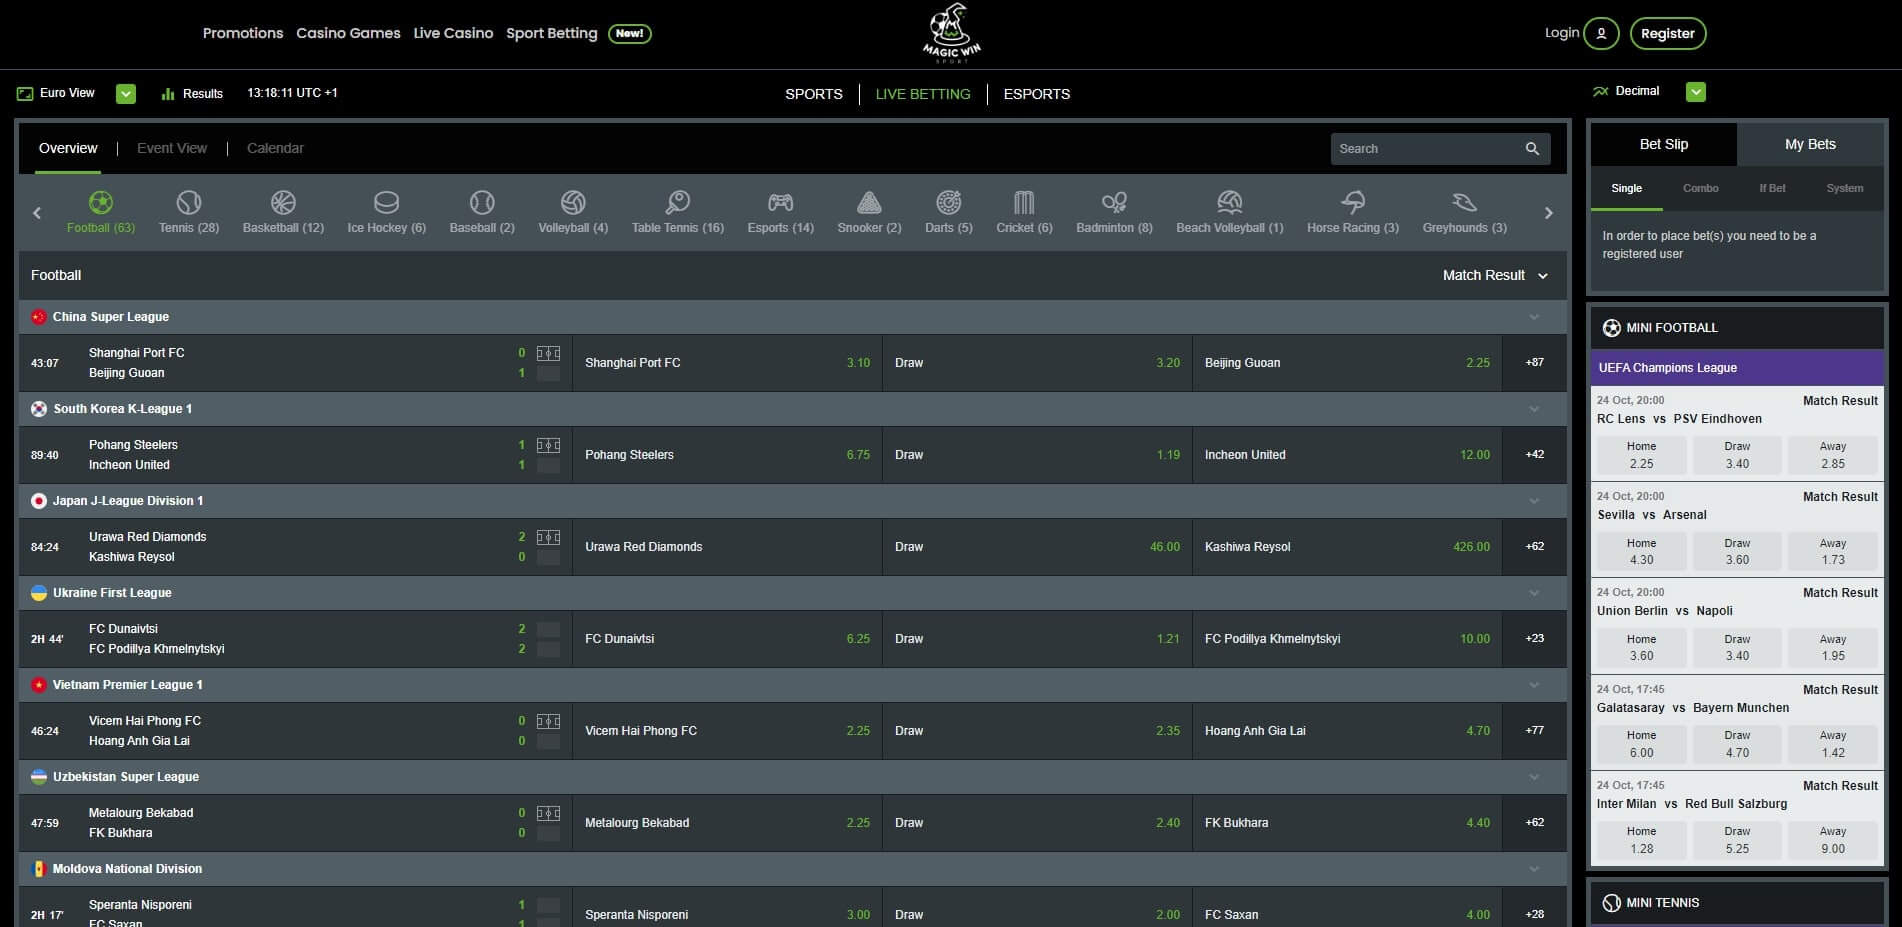Click the search magnifier icon
The image size is (1902, 927).
(1532, 148)
